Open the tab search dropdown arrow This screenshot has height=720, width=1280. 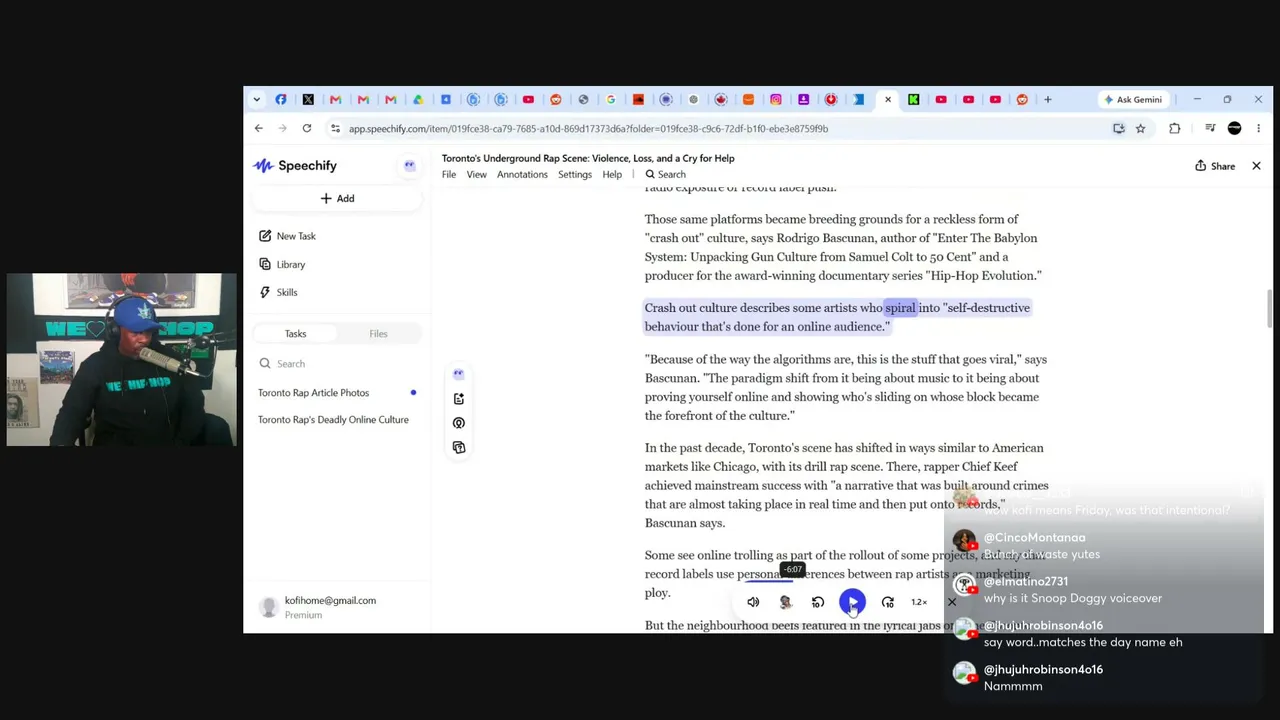[x=257, y=100]
